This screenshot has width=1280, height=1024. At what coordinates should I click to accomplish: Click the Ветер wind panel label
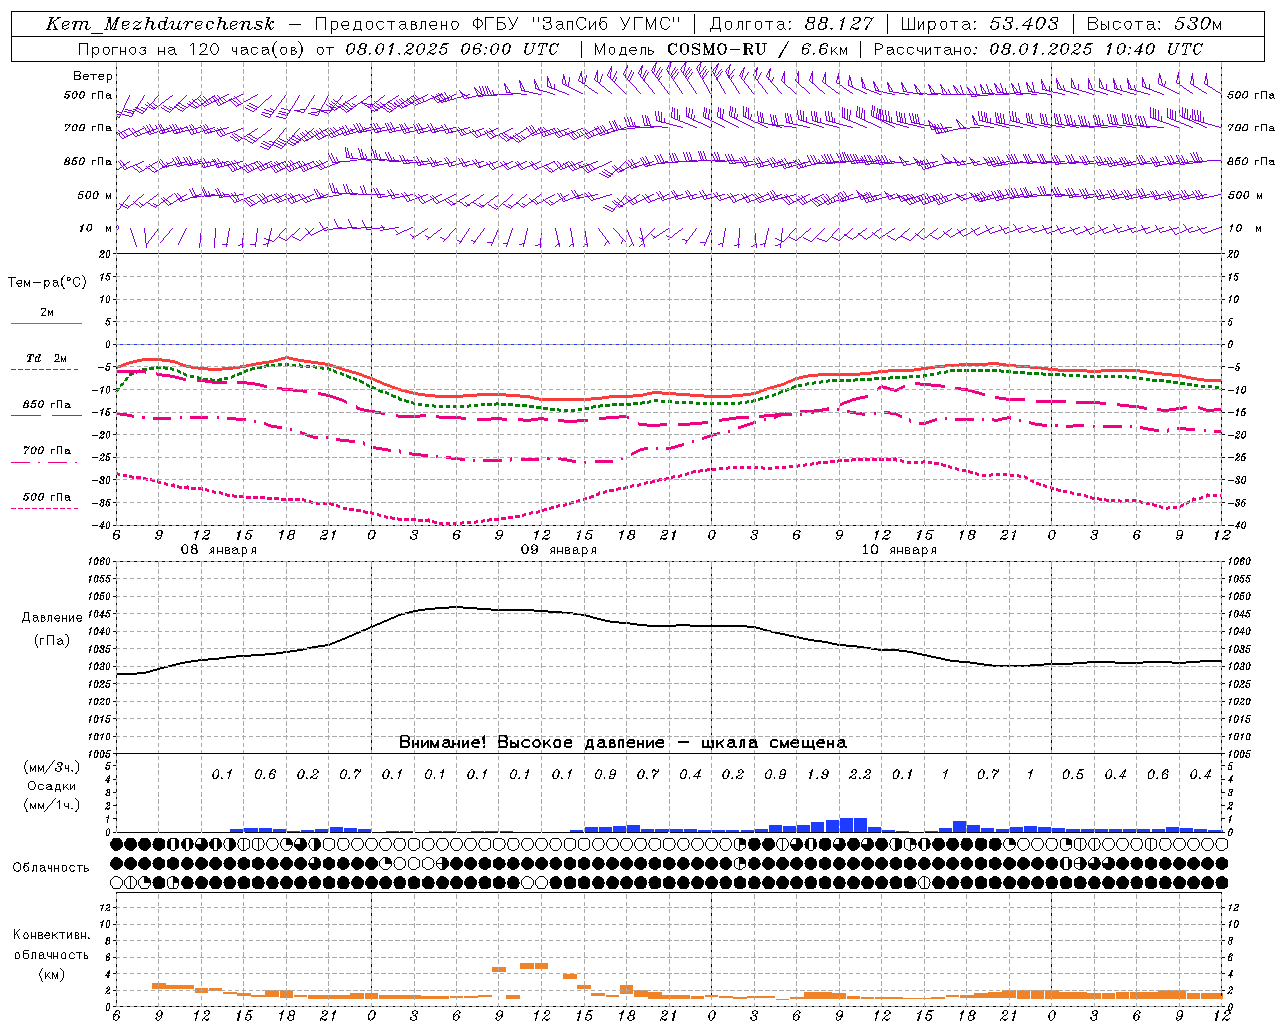(93, 76)
